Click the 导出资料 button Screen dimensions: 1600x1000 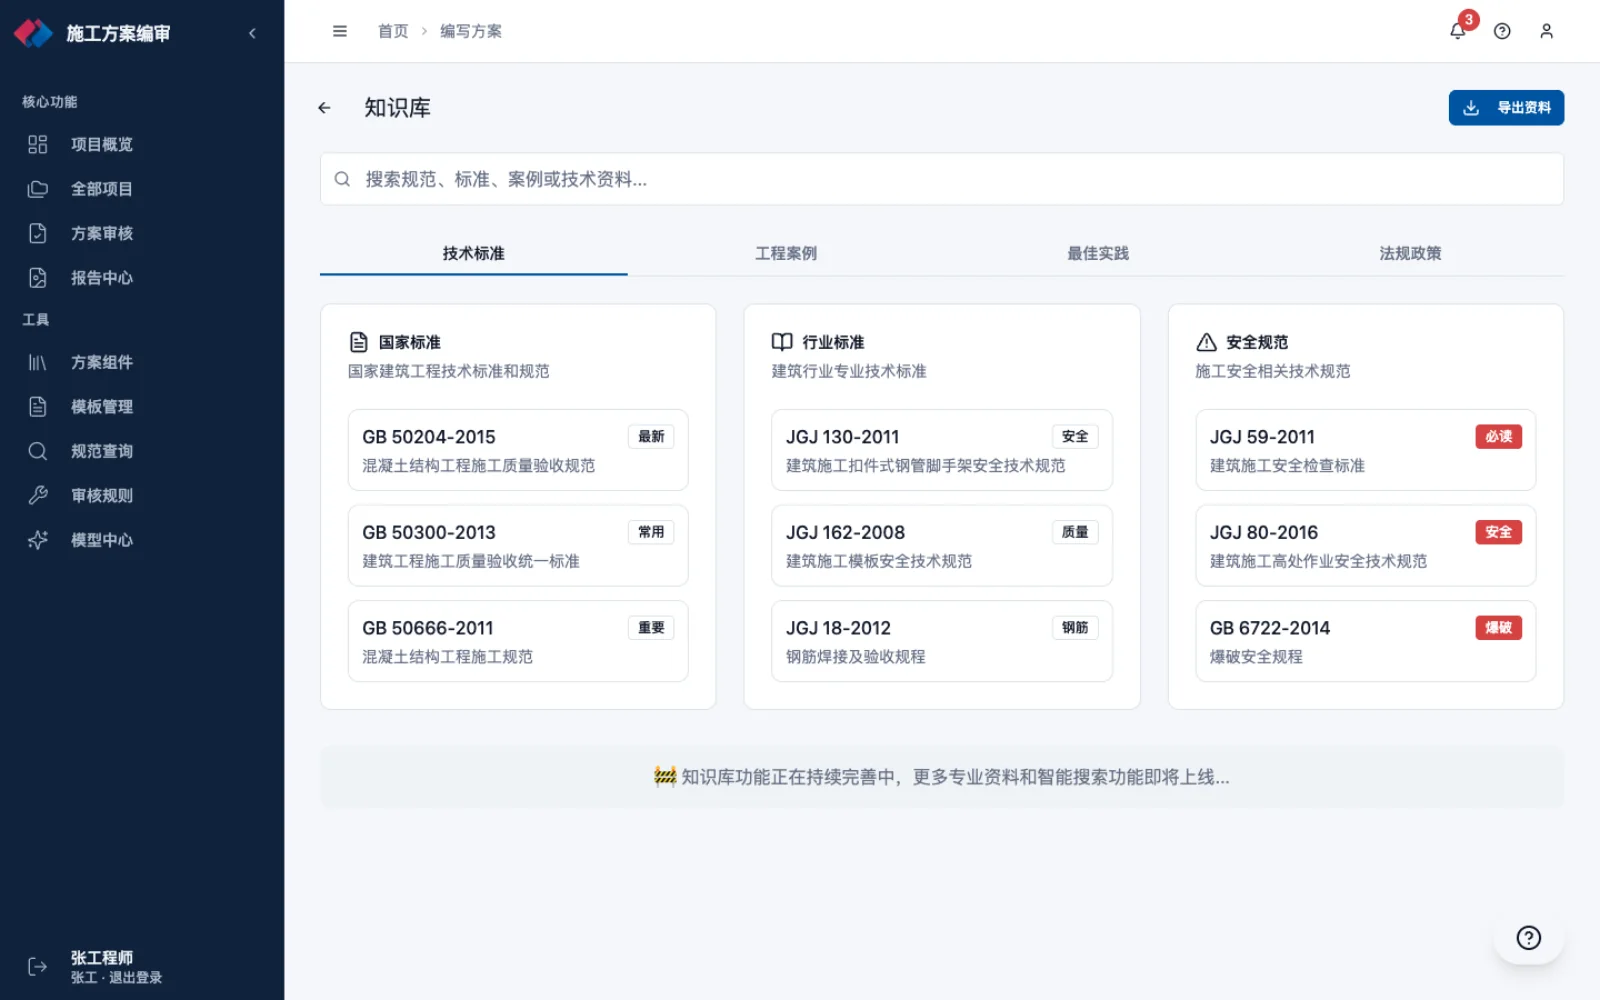(1506, 108)
